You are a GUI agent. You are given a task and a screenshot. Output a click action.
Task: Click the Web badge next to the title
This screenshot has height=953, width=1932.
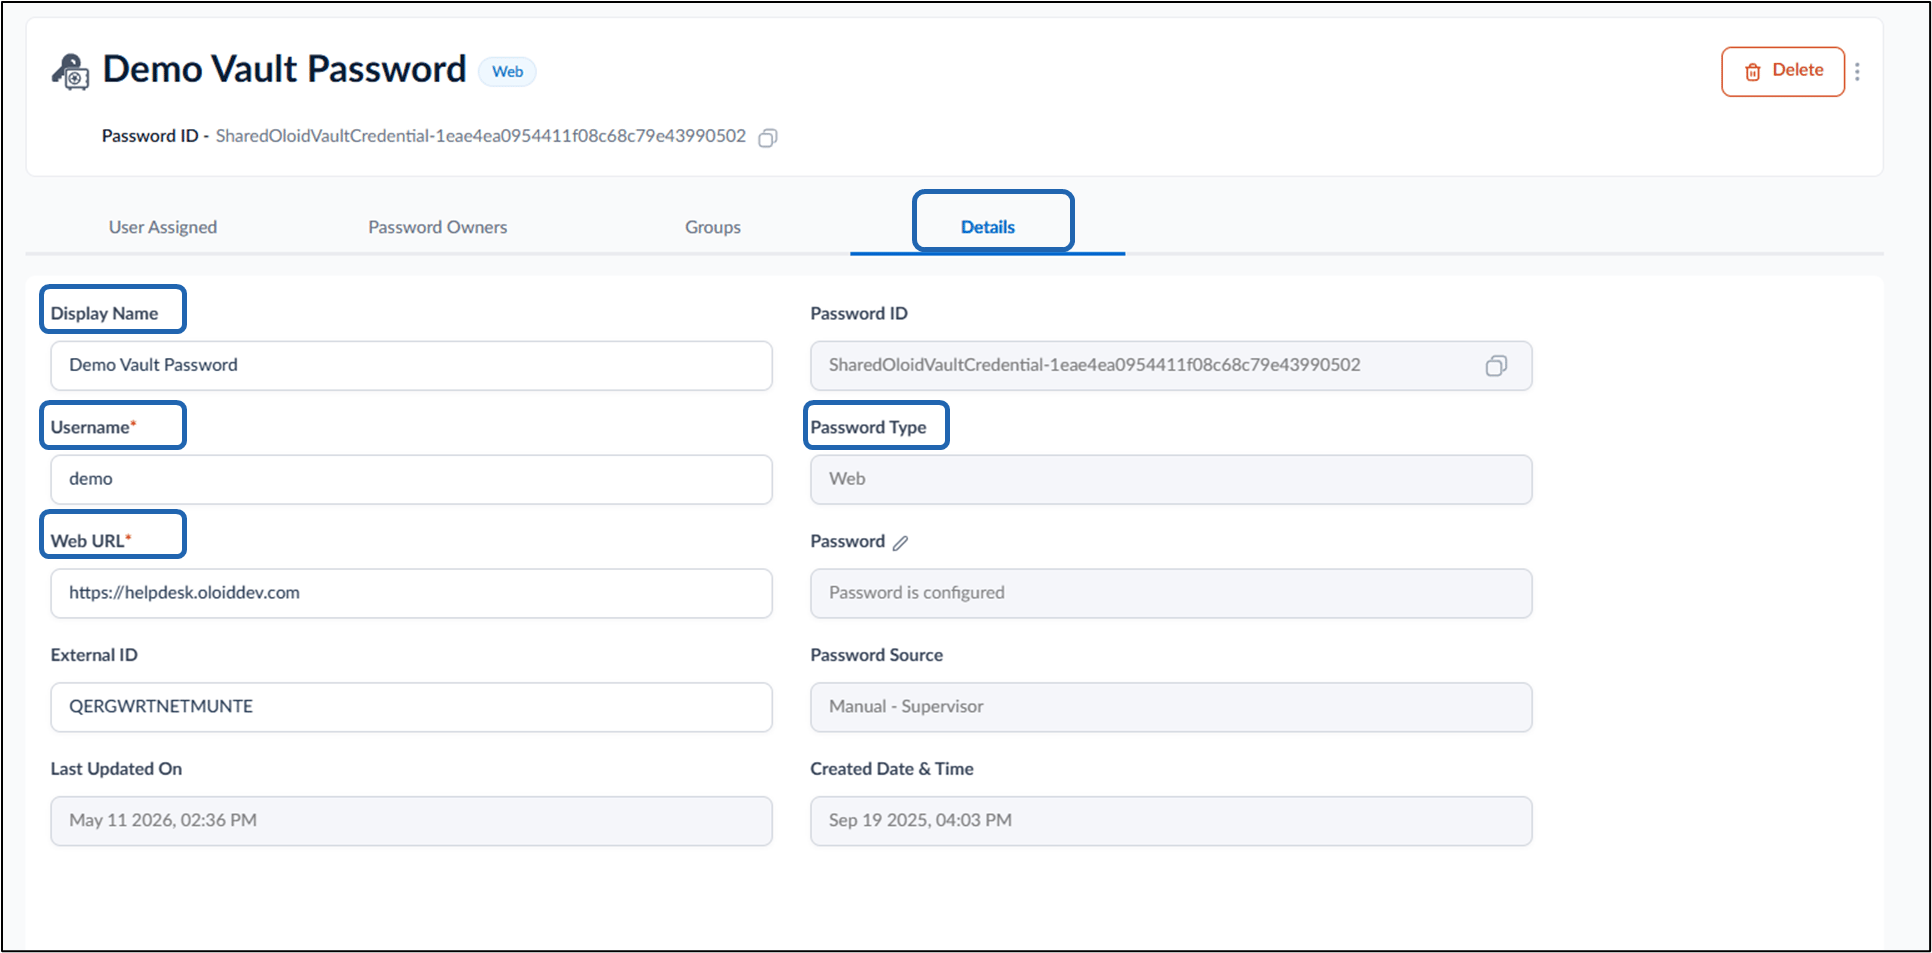tap(508, 72)
